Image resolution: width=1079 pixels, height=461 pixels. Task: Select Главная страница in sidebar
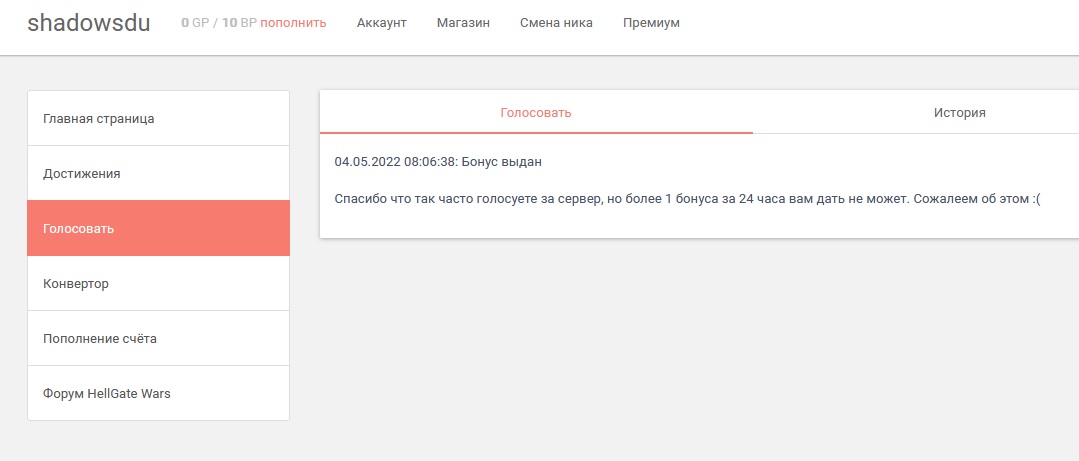tap(158, 118)
